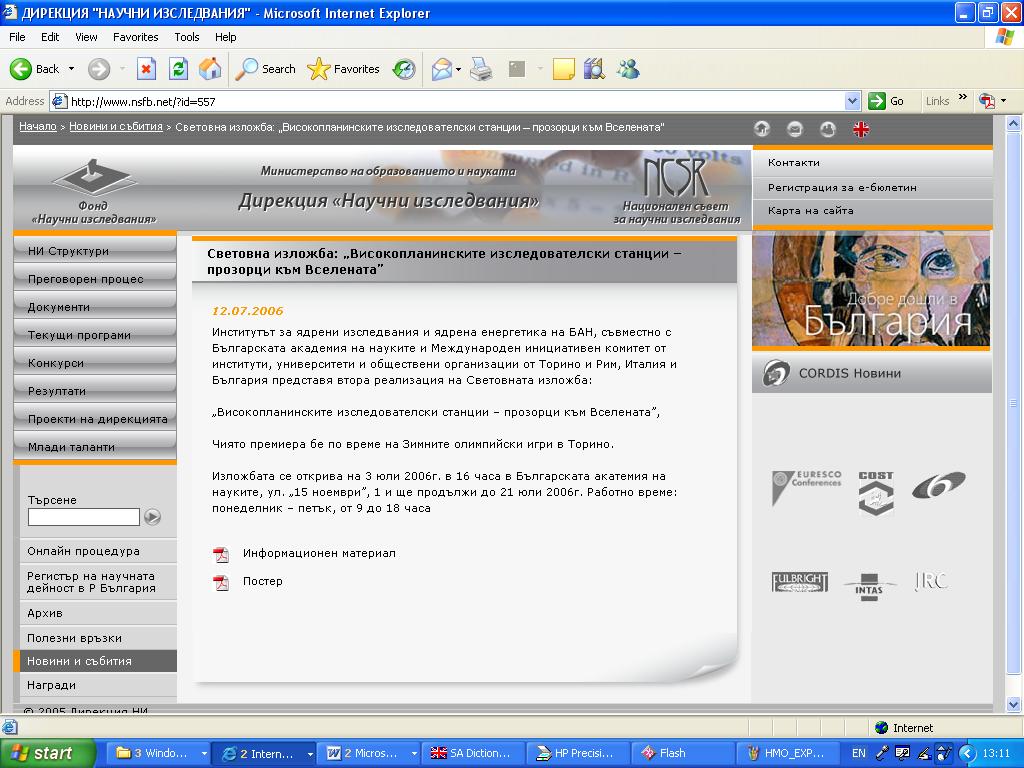Click the Messenger people icon
The image size is (1024, 768).
pyautogui.click(x=628, y=69)
